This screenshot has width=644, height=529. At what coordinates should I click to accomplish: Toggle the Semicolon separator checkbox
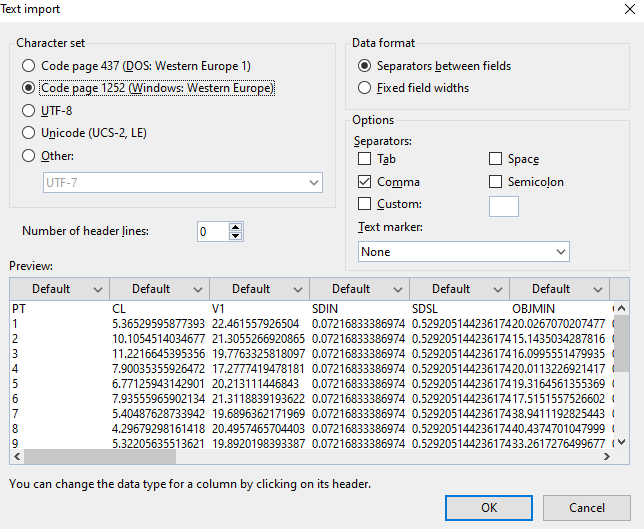pos(496,182)
